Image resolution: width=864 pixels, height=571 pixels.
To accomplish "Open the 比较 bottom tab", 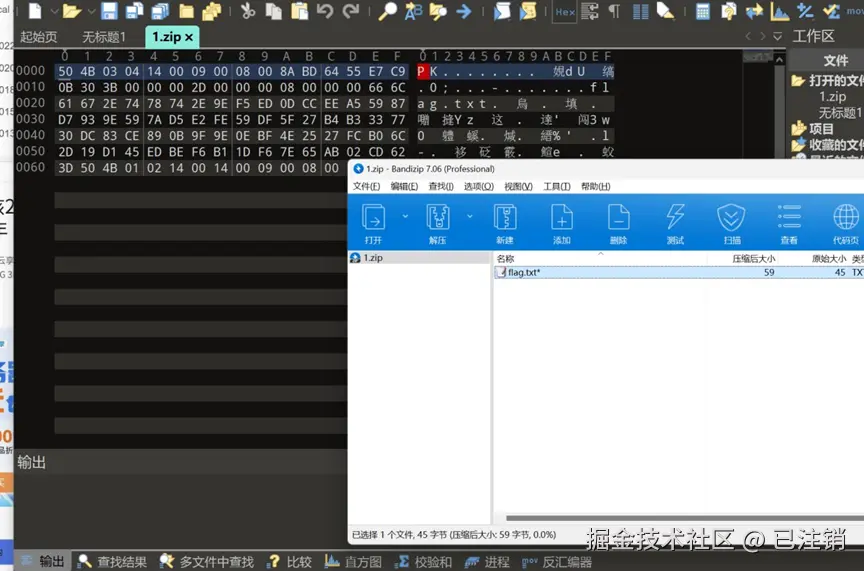I will 289,561.
